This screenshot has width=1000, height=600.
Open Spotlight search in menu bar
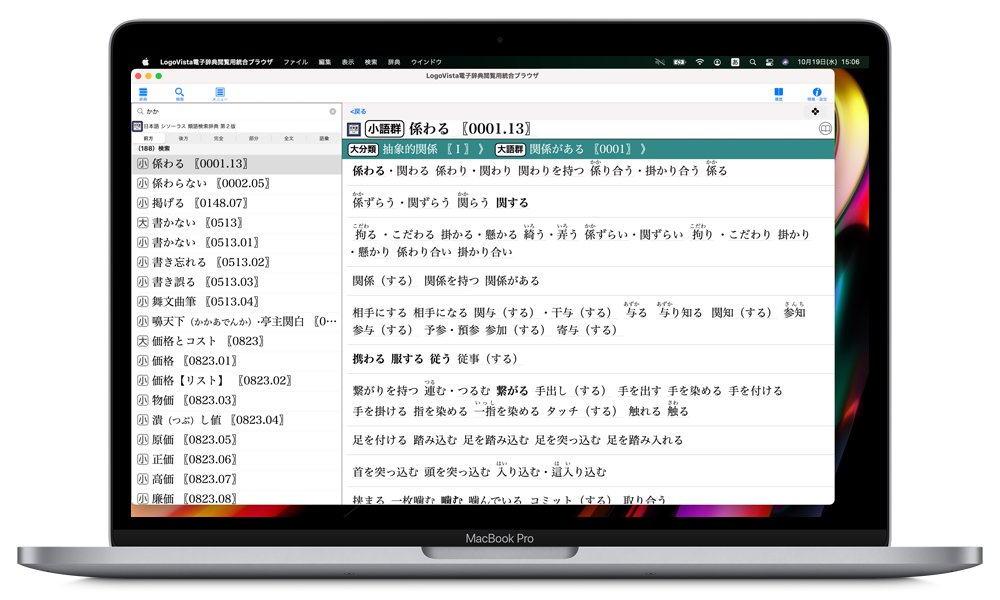click(753, 62)
